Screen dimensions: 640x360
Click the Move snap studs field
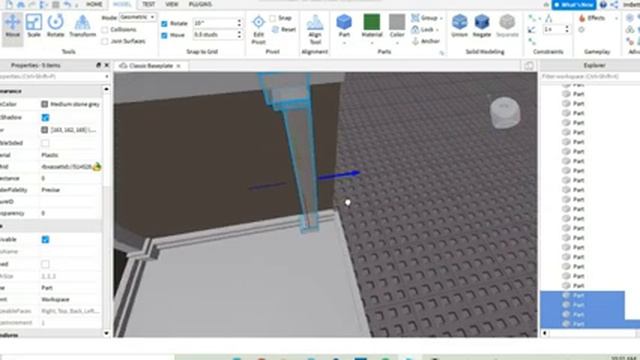coord(215,35)
